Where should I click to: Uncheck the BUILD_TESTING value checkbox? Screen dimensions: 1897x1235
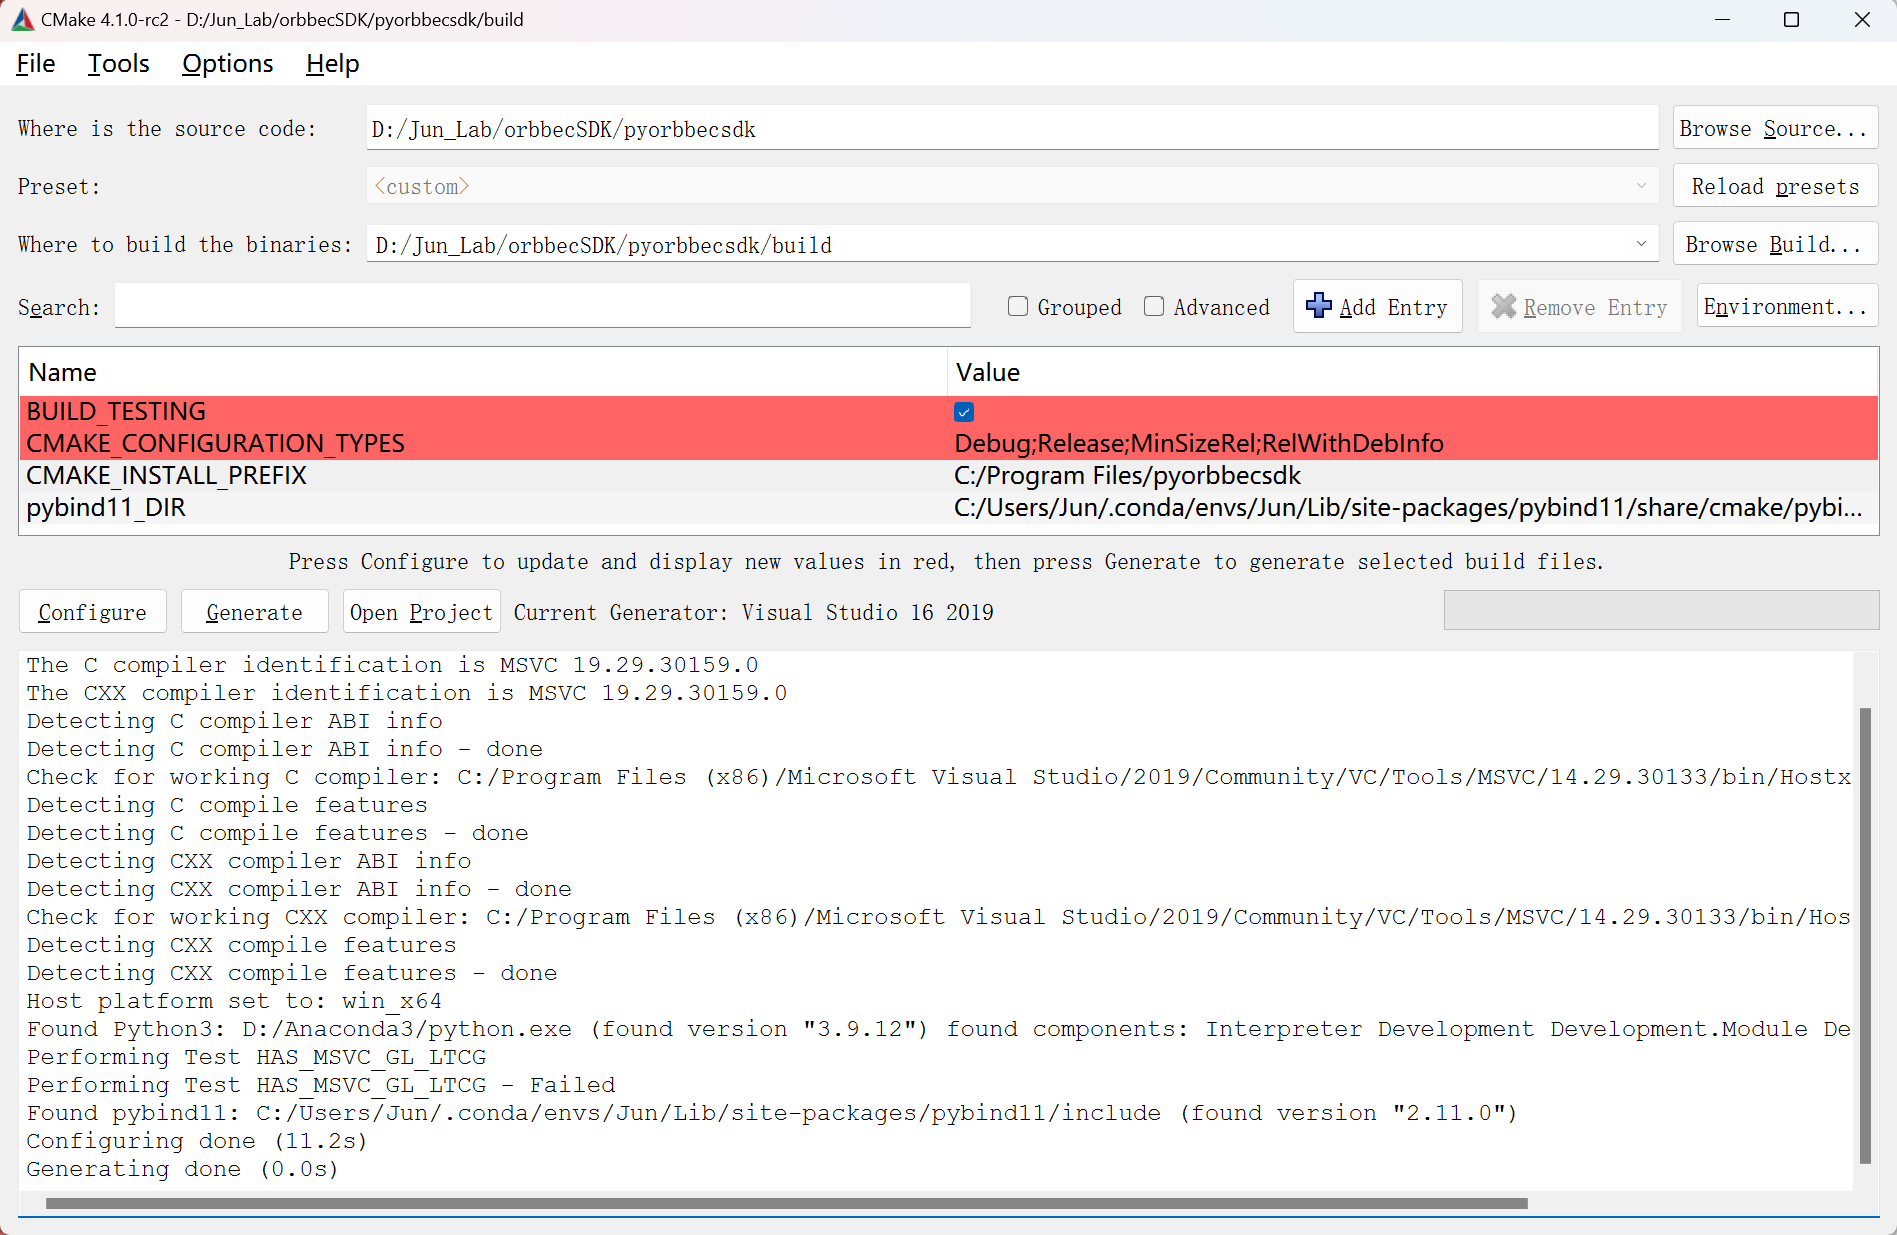click(x=962, y=411)
